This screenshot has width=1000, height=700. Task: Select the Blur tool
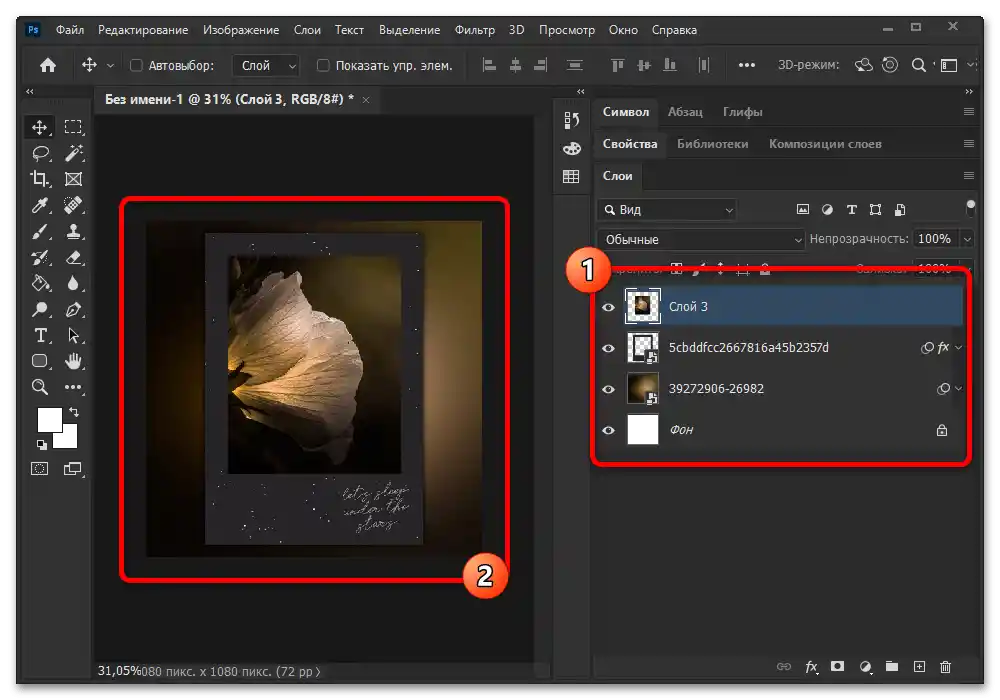(x=73, y=283)
